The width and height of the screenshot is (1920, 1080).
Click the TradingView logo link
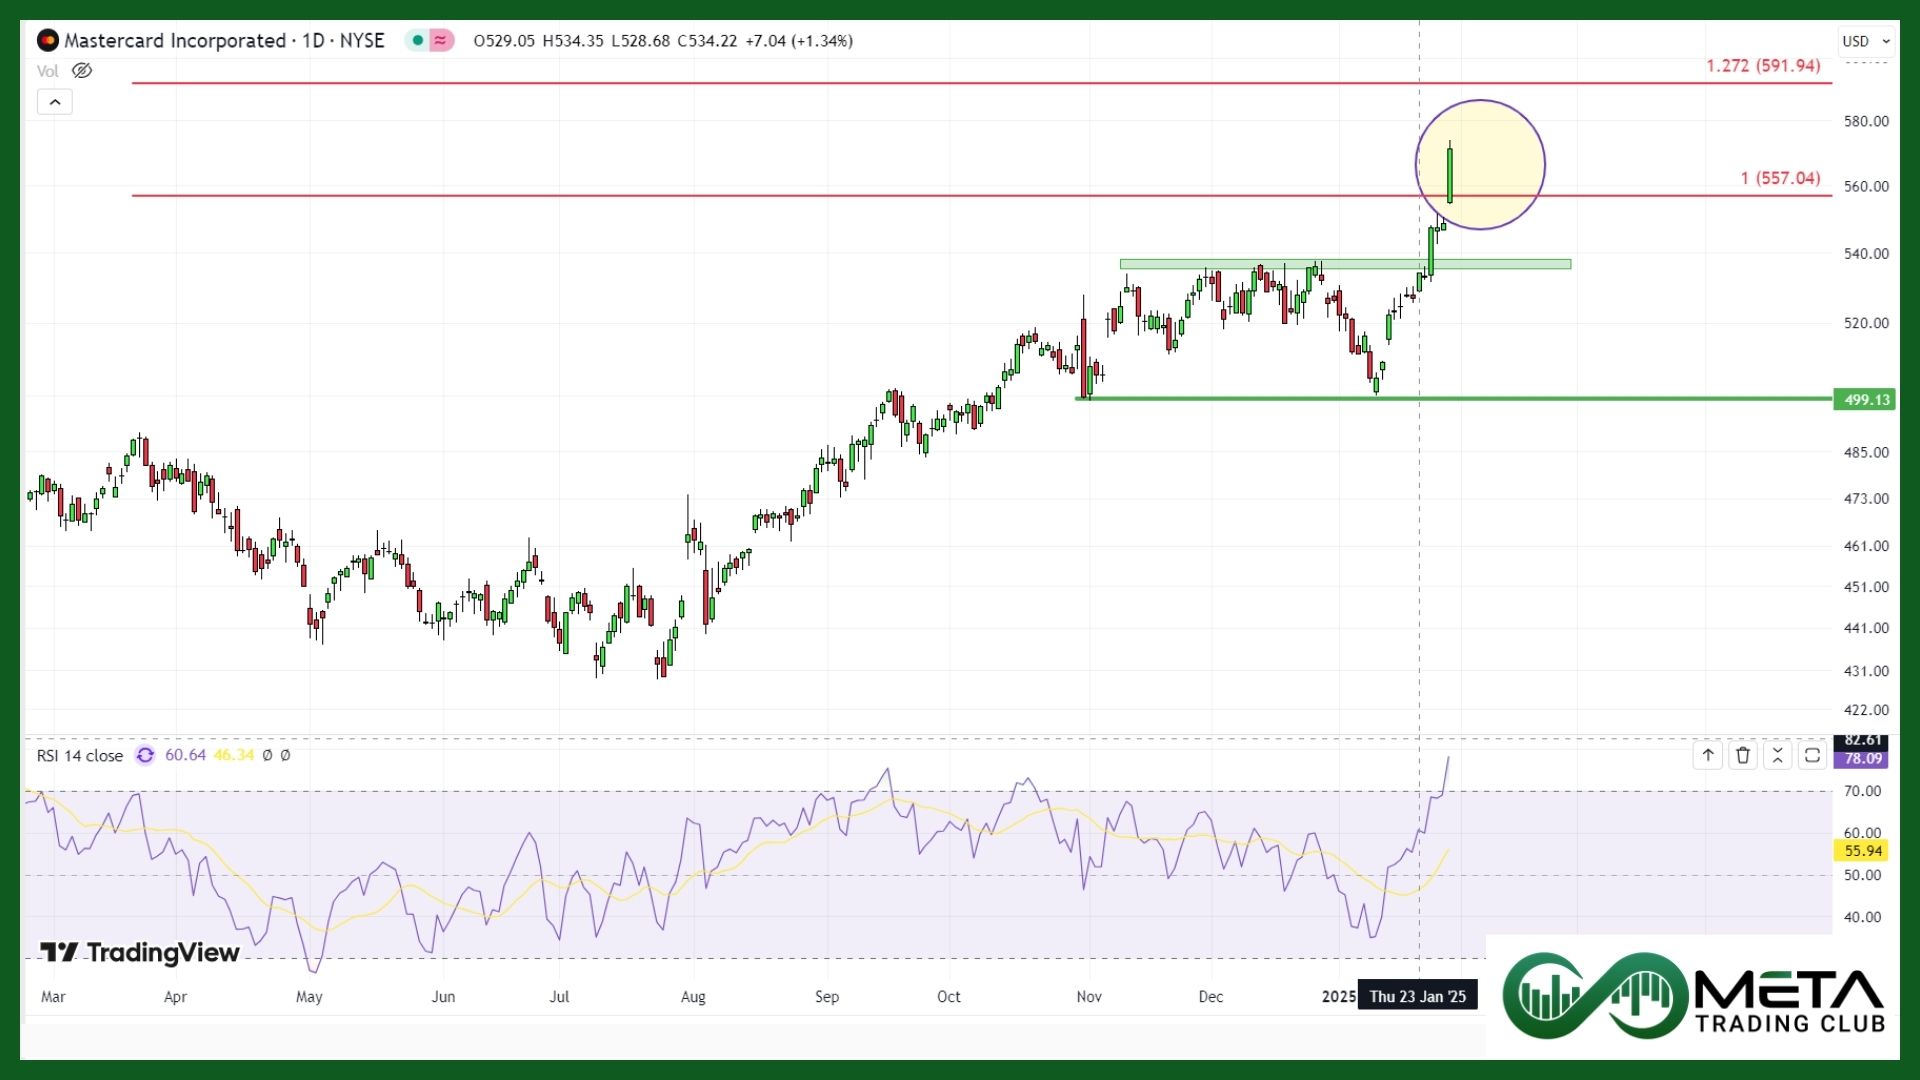pos(140,953)
